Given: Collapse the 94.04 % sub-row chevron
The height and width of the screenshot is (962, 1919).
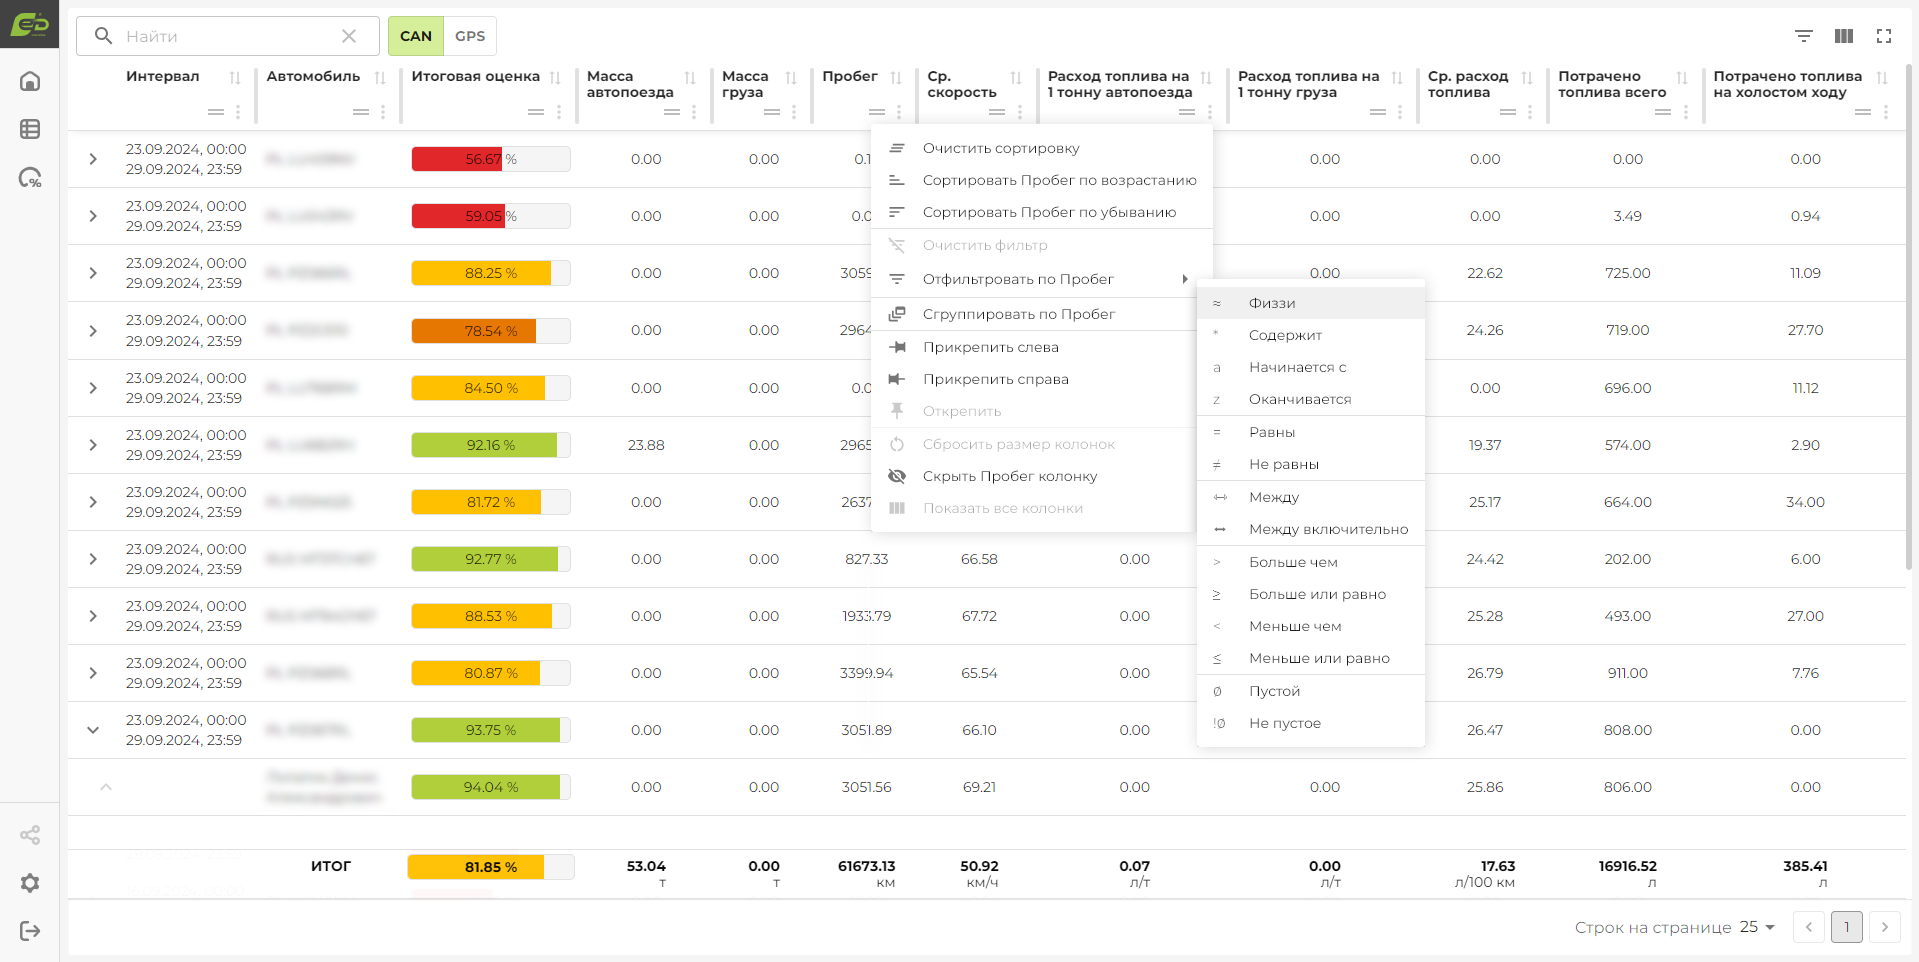Looking at the screenshot, I should point(106,787).
